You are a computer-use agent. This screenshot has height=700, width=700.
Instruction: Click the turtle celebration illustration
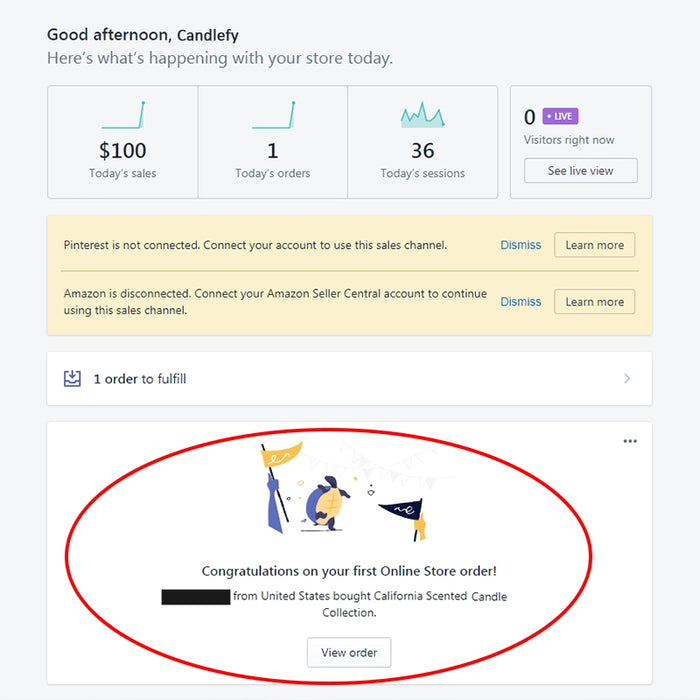click(325, 496)
